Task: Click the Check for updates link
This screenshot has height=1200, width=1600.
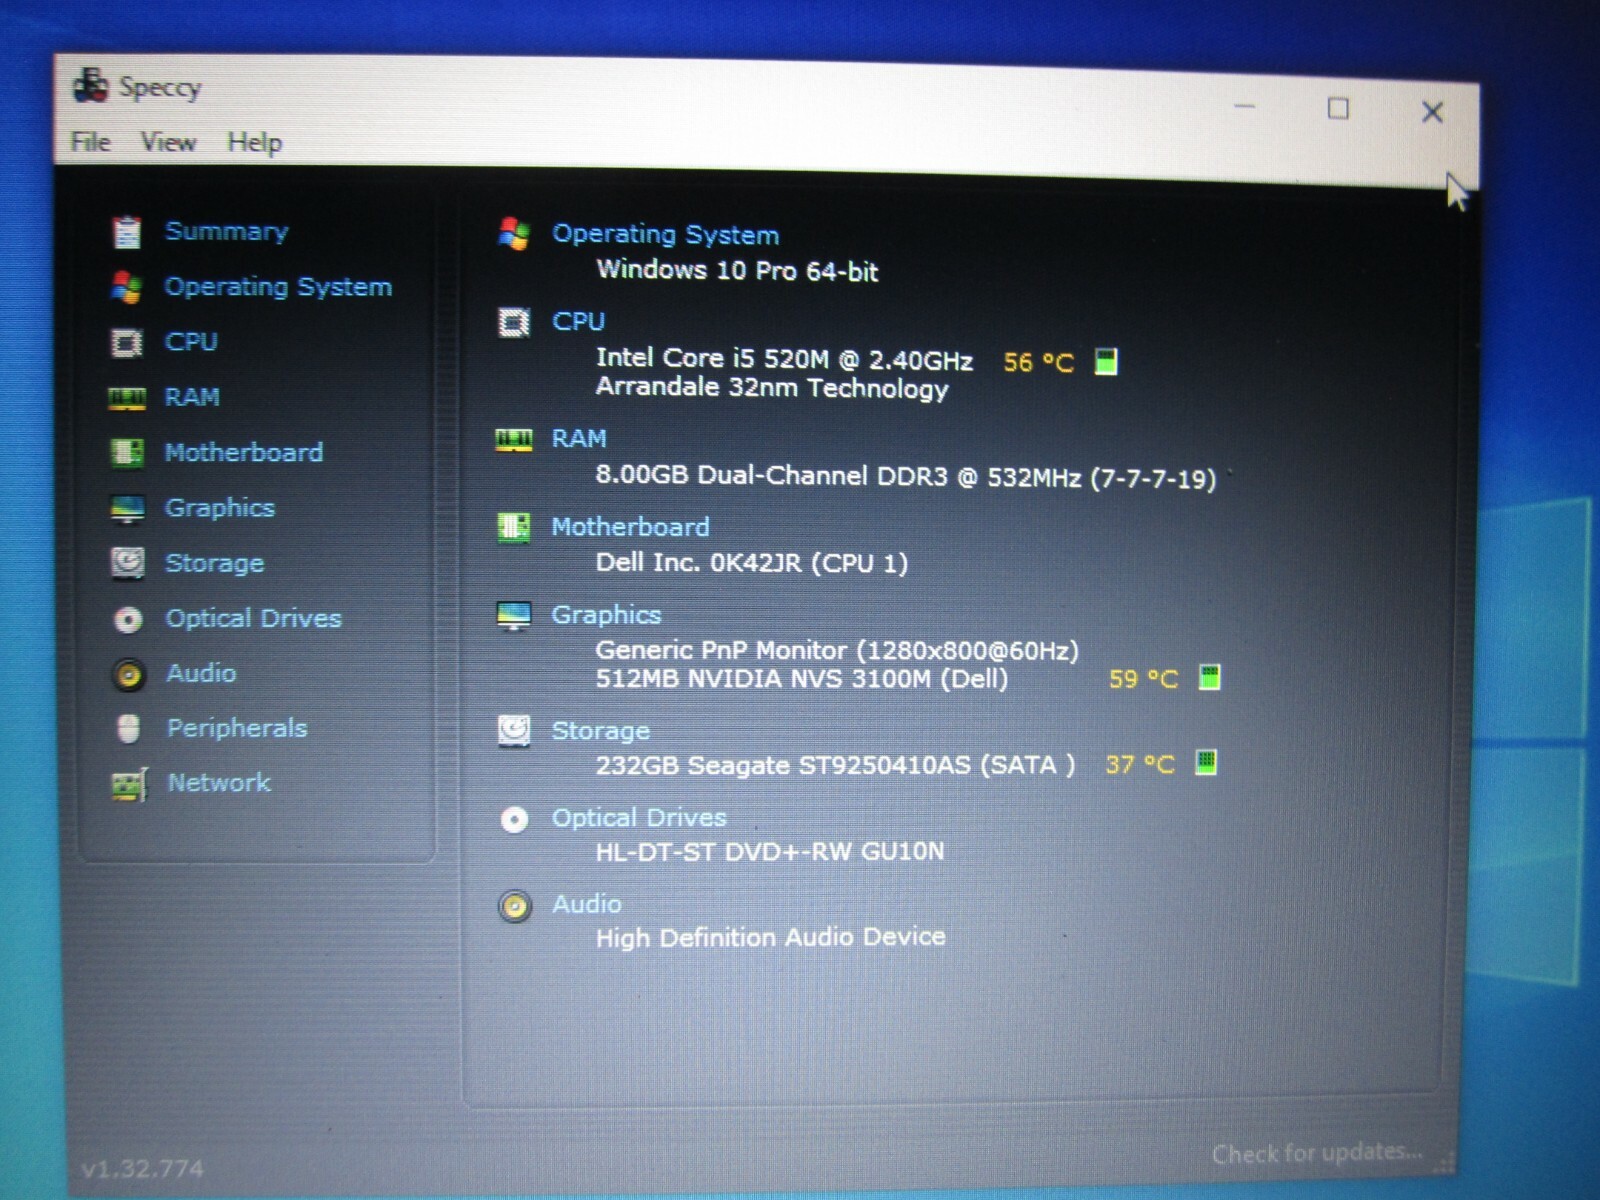Action: (1317, 1153)
